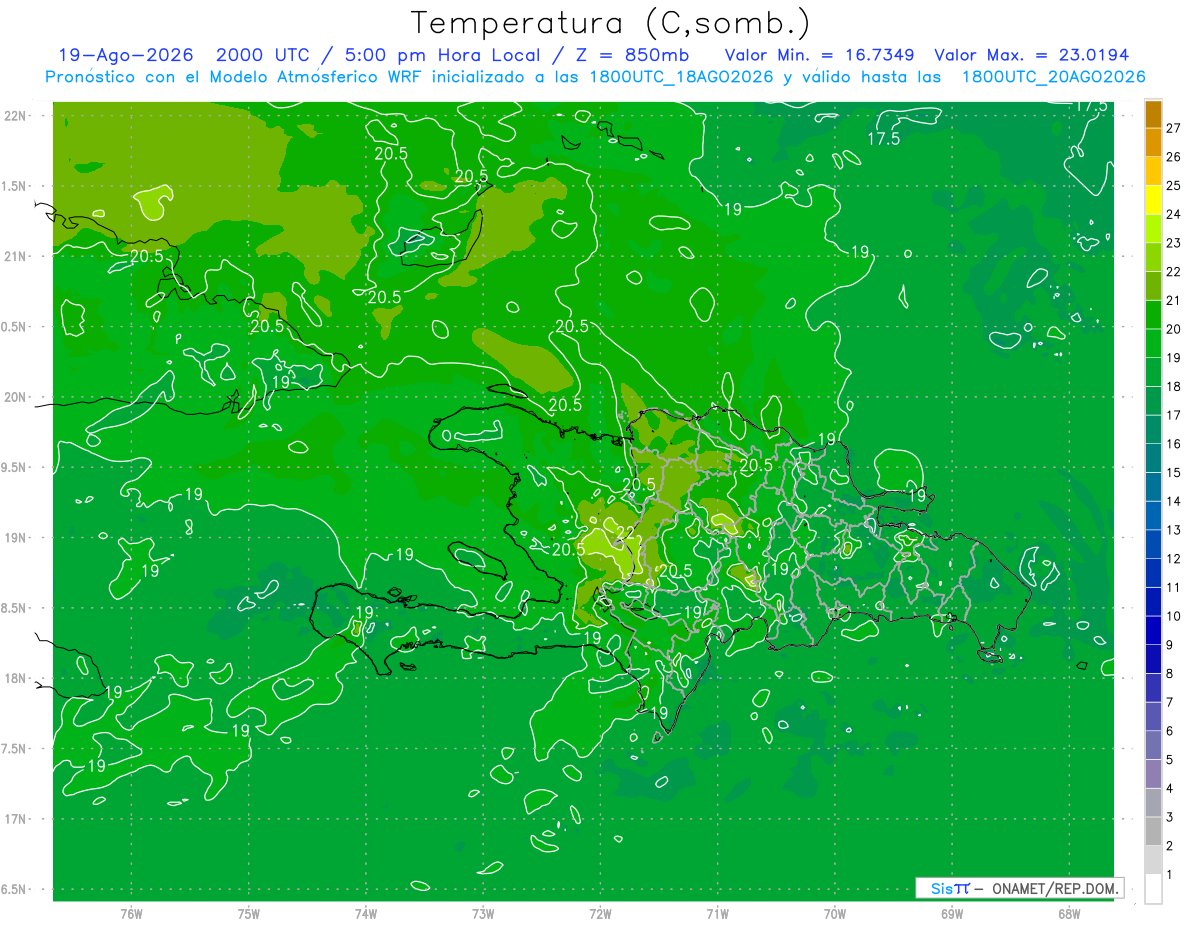
Task: Click the amber swatch between legend 25 and 26
Action: point(1153,171)
